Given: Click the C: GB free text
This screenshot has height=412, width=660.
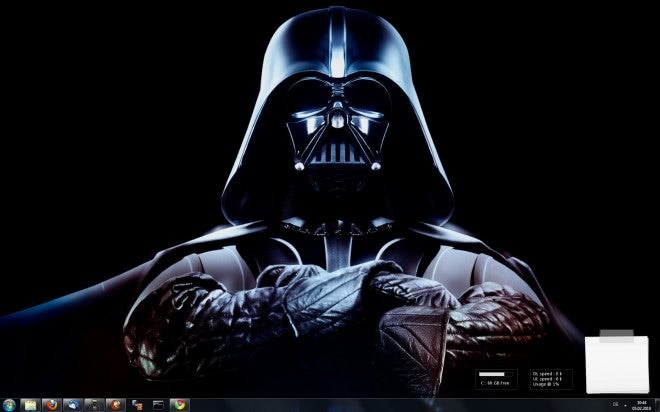Looking at the screenshot, I should point(495,383).
